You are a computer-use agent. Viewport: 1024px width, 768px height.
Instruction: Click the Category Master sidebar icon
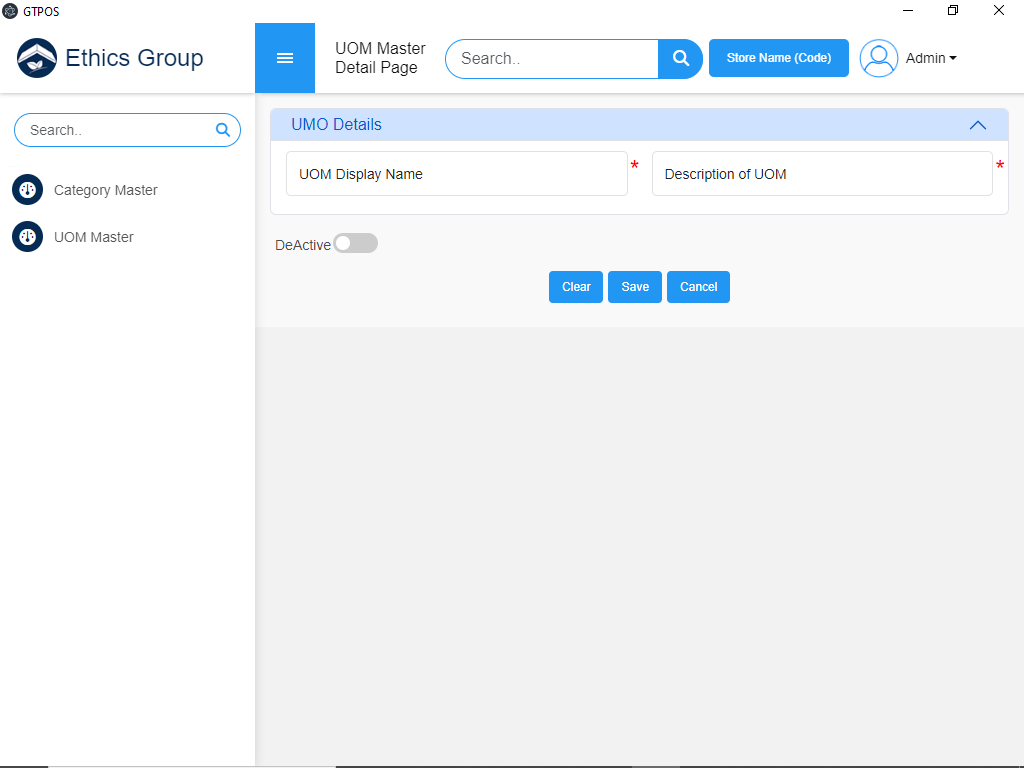pyautogui.click(x=28, y=190)
